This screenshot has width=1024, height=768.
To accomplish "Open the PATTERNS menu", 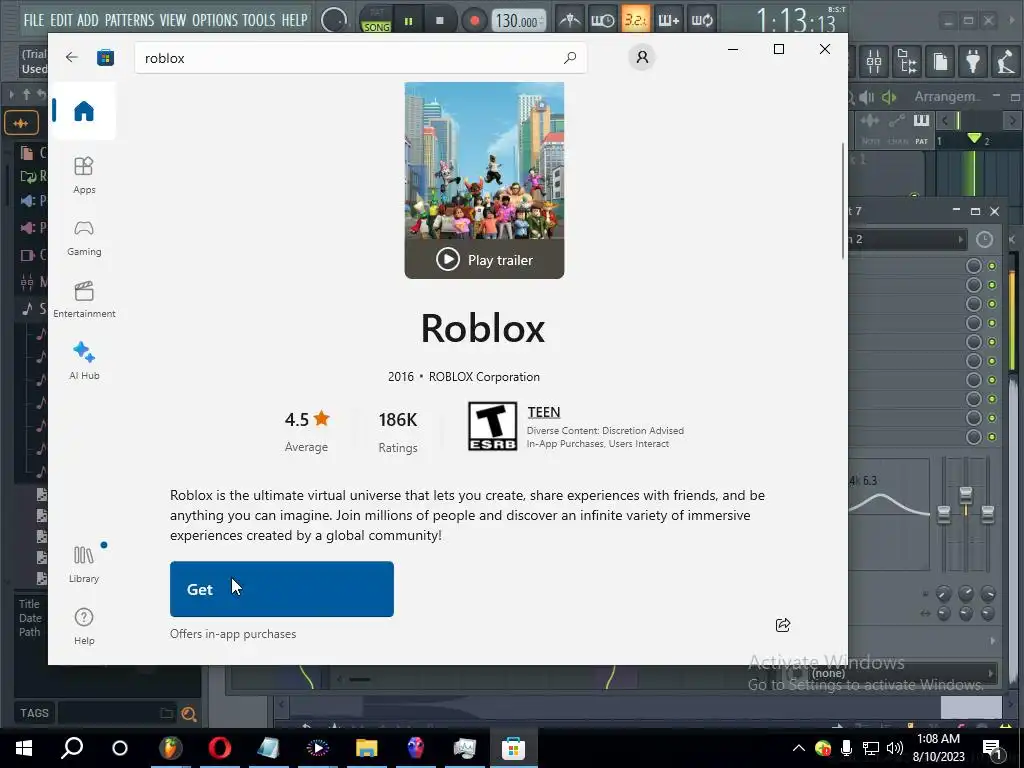I will [x=129, y=20].
